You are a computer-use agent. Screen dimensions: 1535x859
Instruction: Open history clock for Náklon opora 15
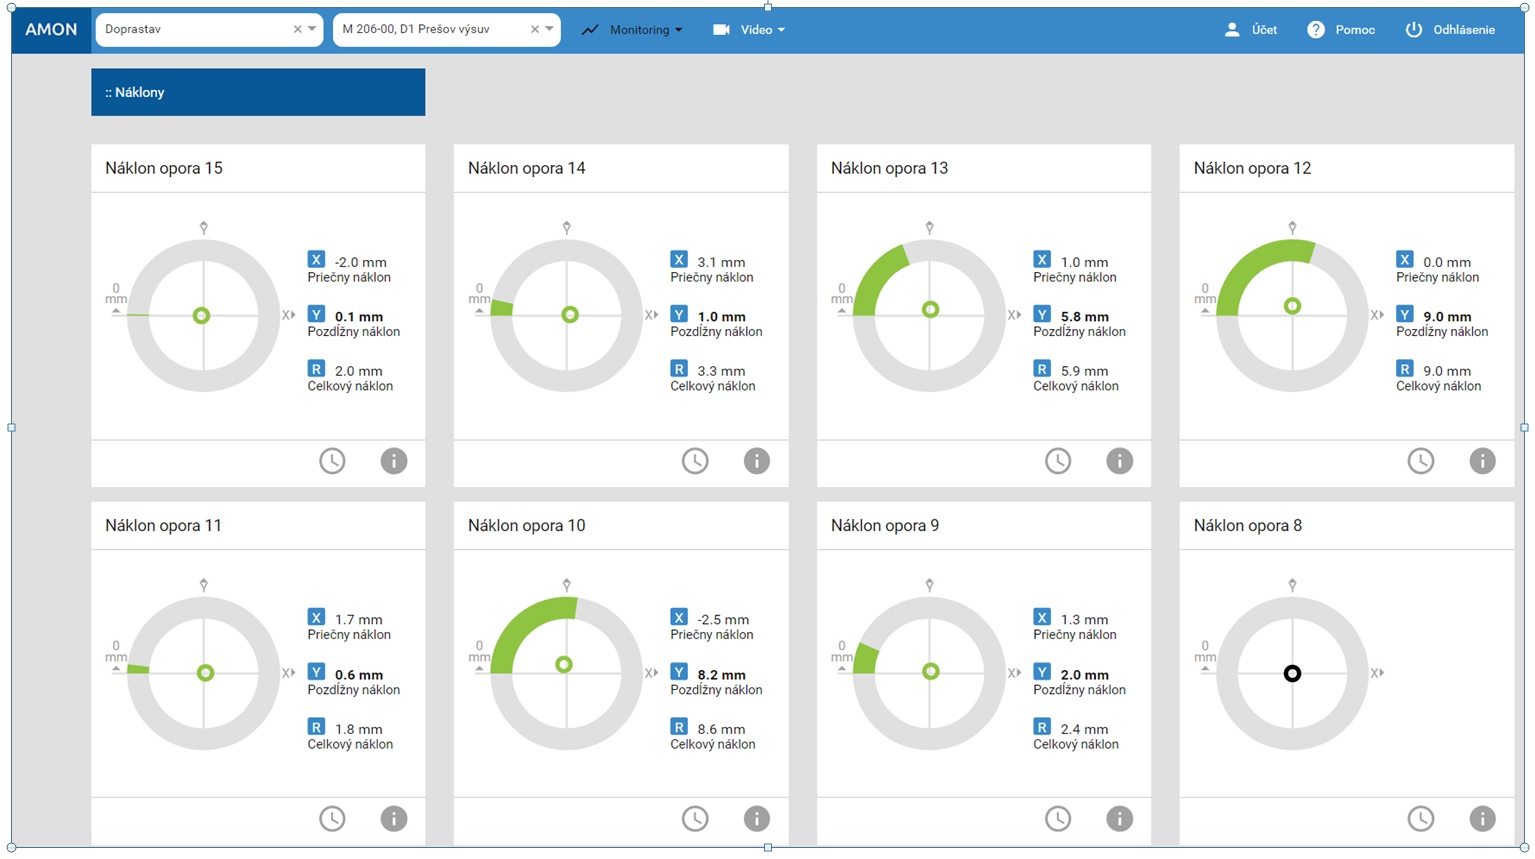(x=332, y=461)
